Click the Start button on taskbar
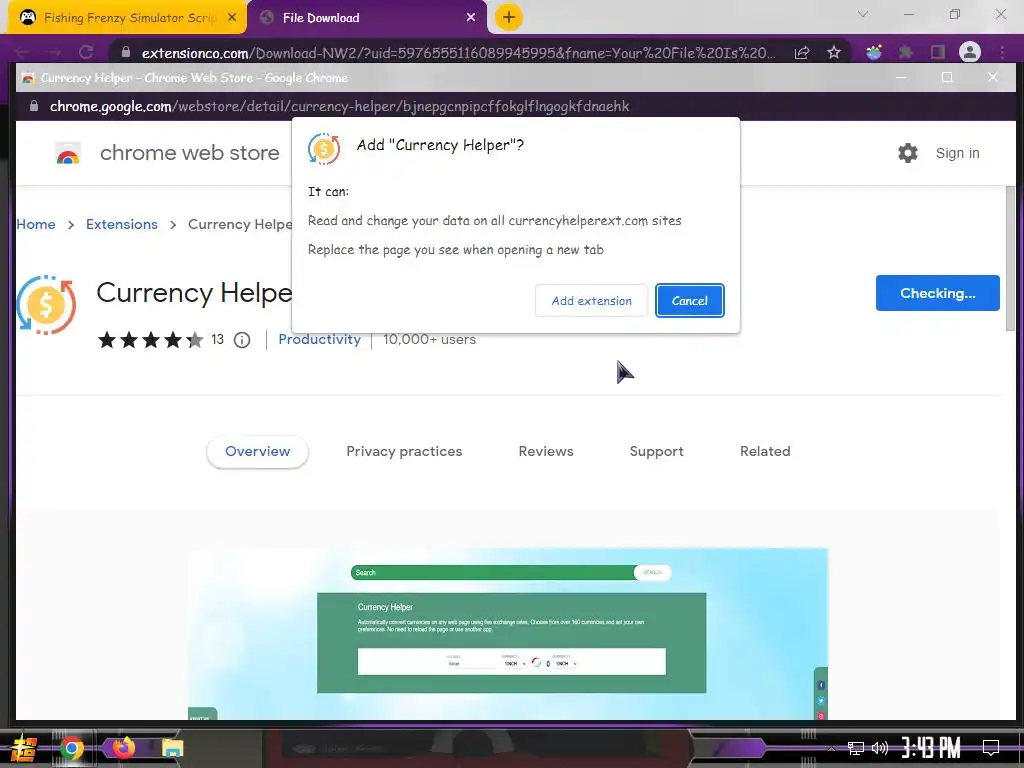Image resolution: width=1024 pixels, height=768 pixels. 24,748
